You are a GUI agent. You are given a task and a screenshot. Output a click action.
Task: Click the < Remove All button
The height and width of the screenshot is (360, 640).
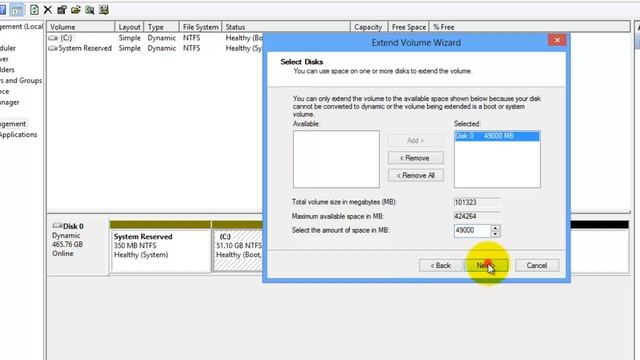click(416, 176)
